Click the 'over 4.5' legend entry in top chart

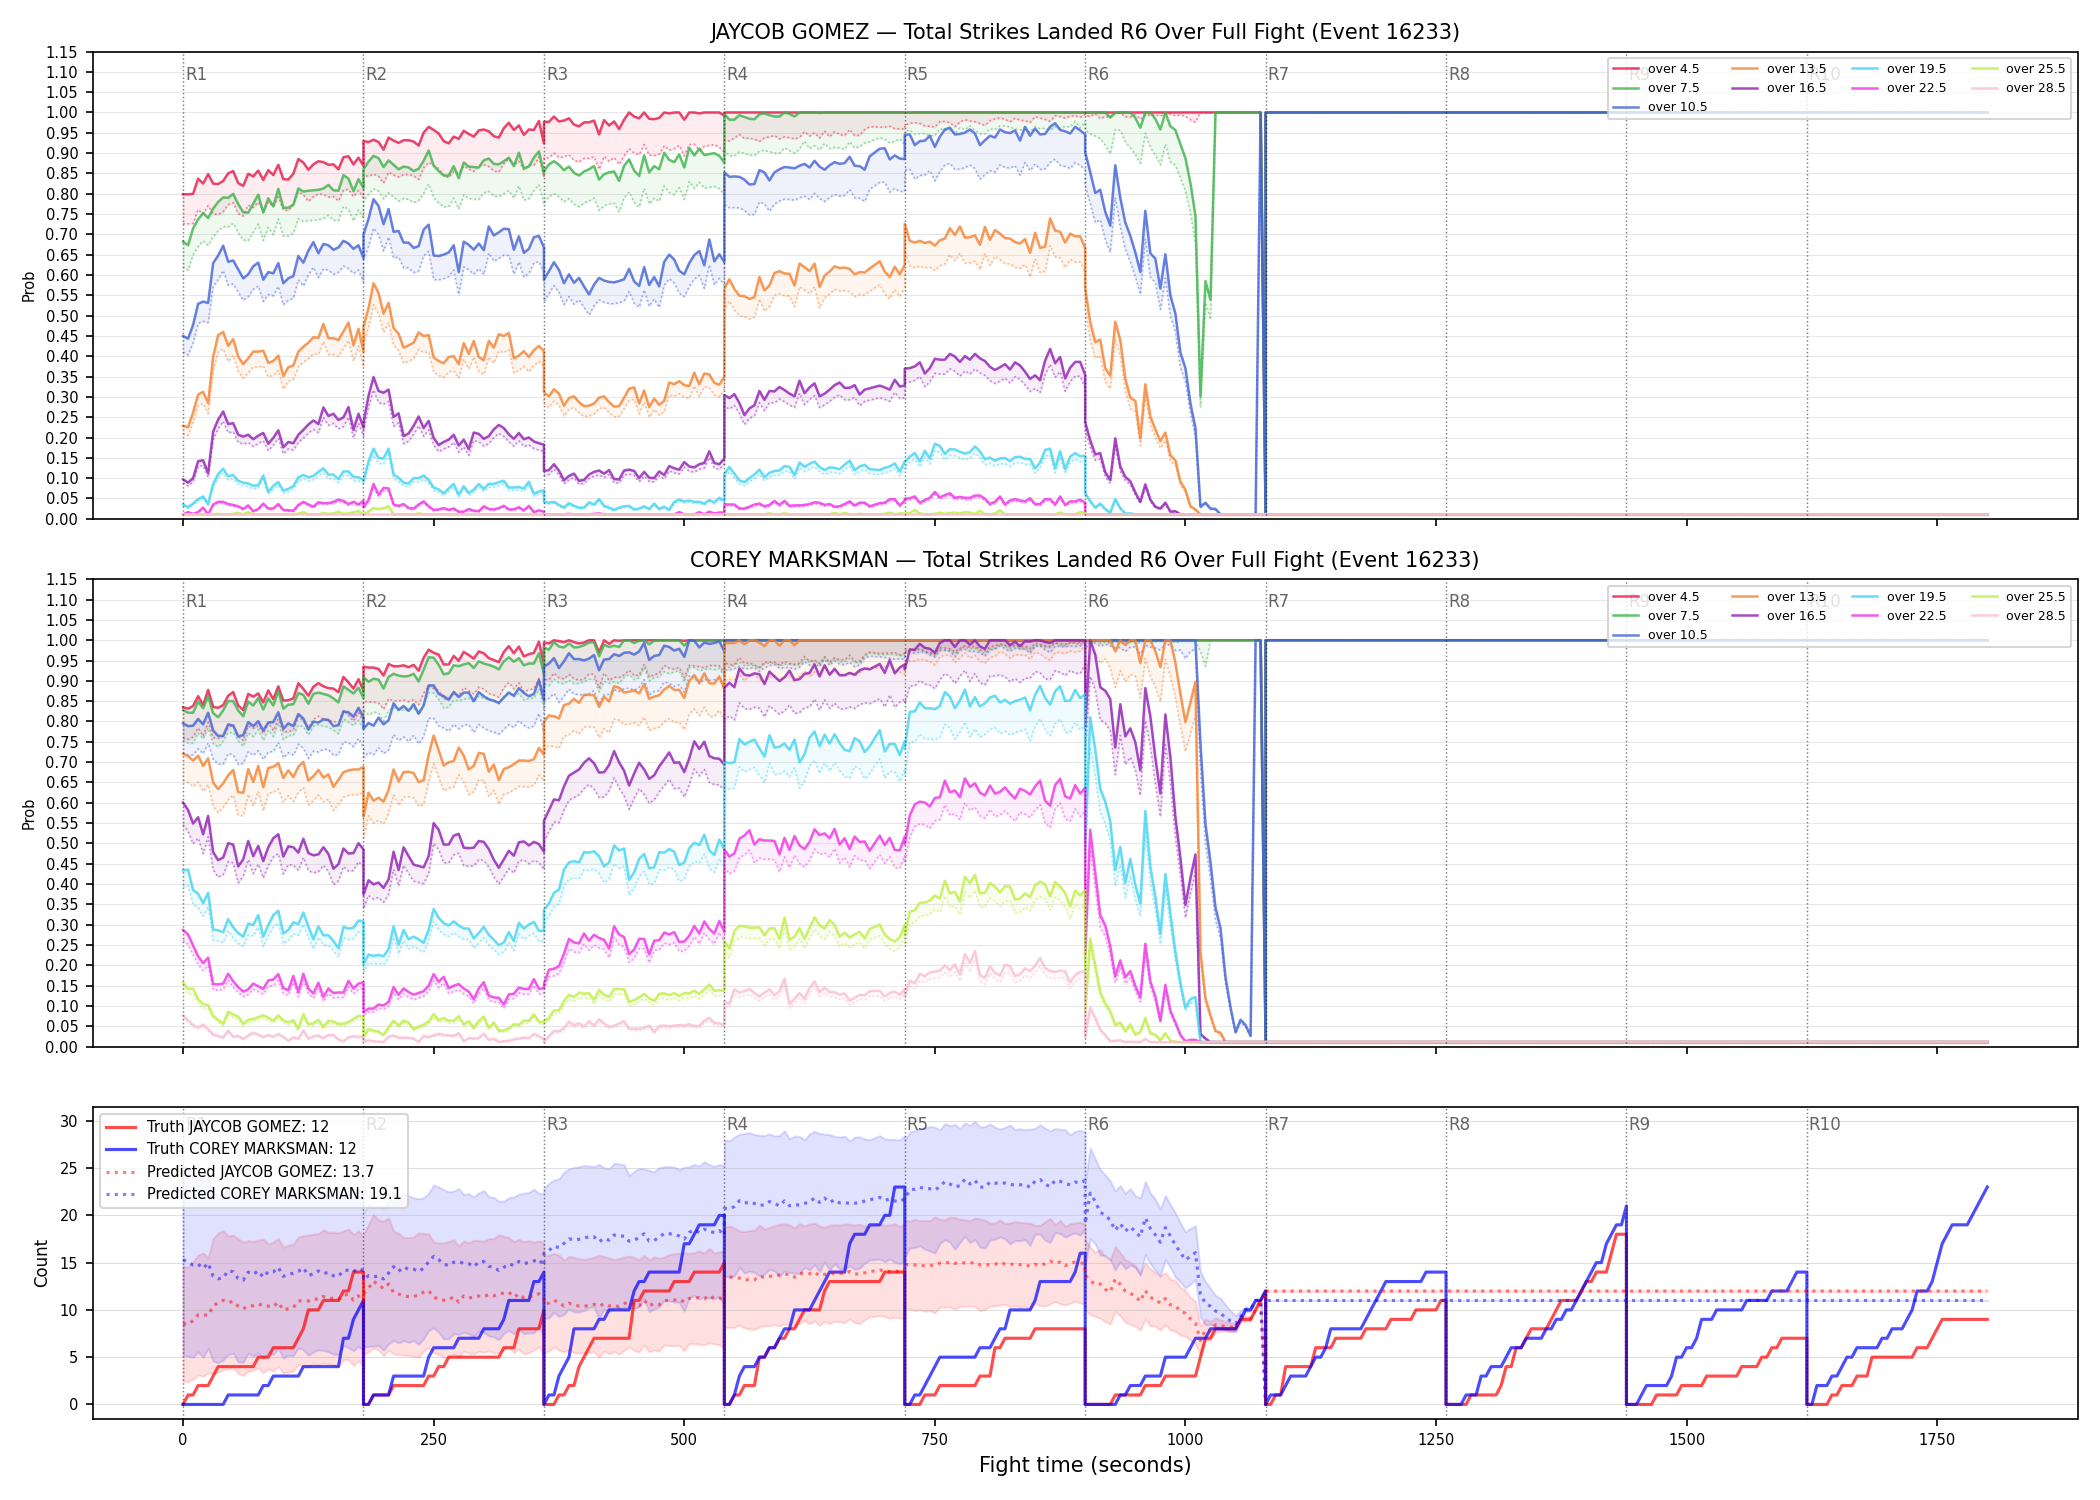(x=1656, y=69)
